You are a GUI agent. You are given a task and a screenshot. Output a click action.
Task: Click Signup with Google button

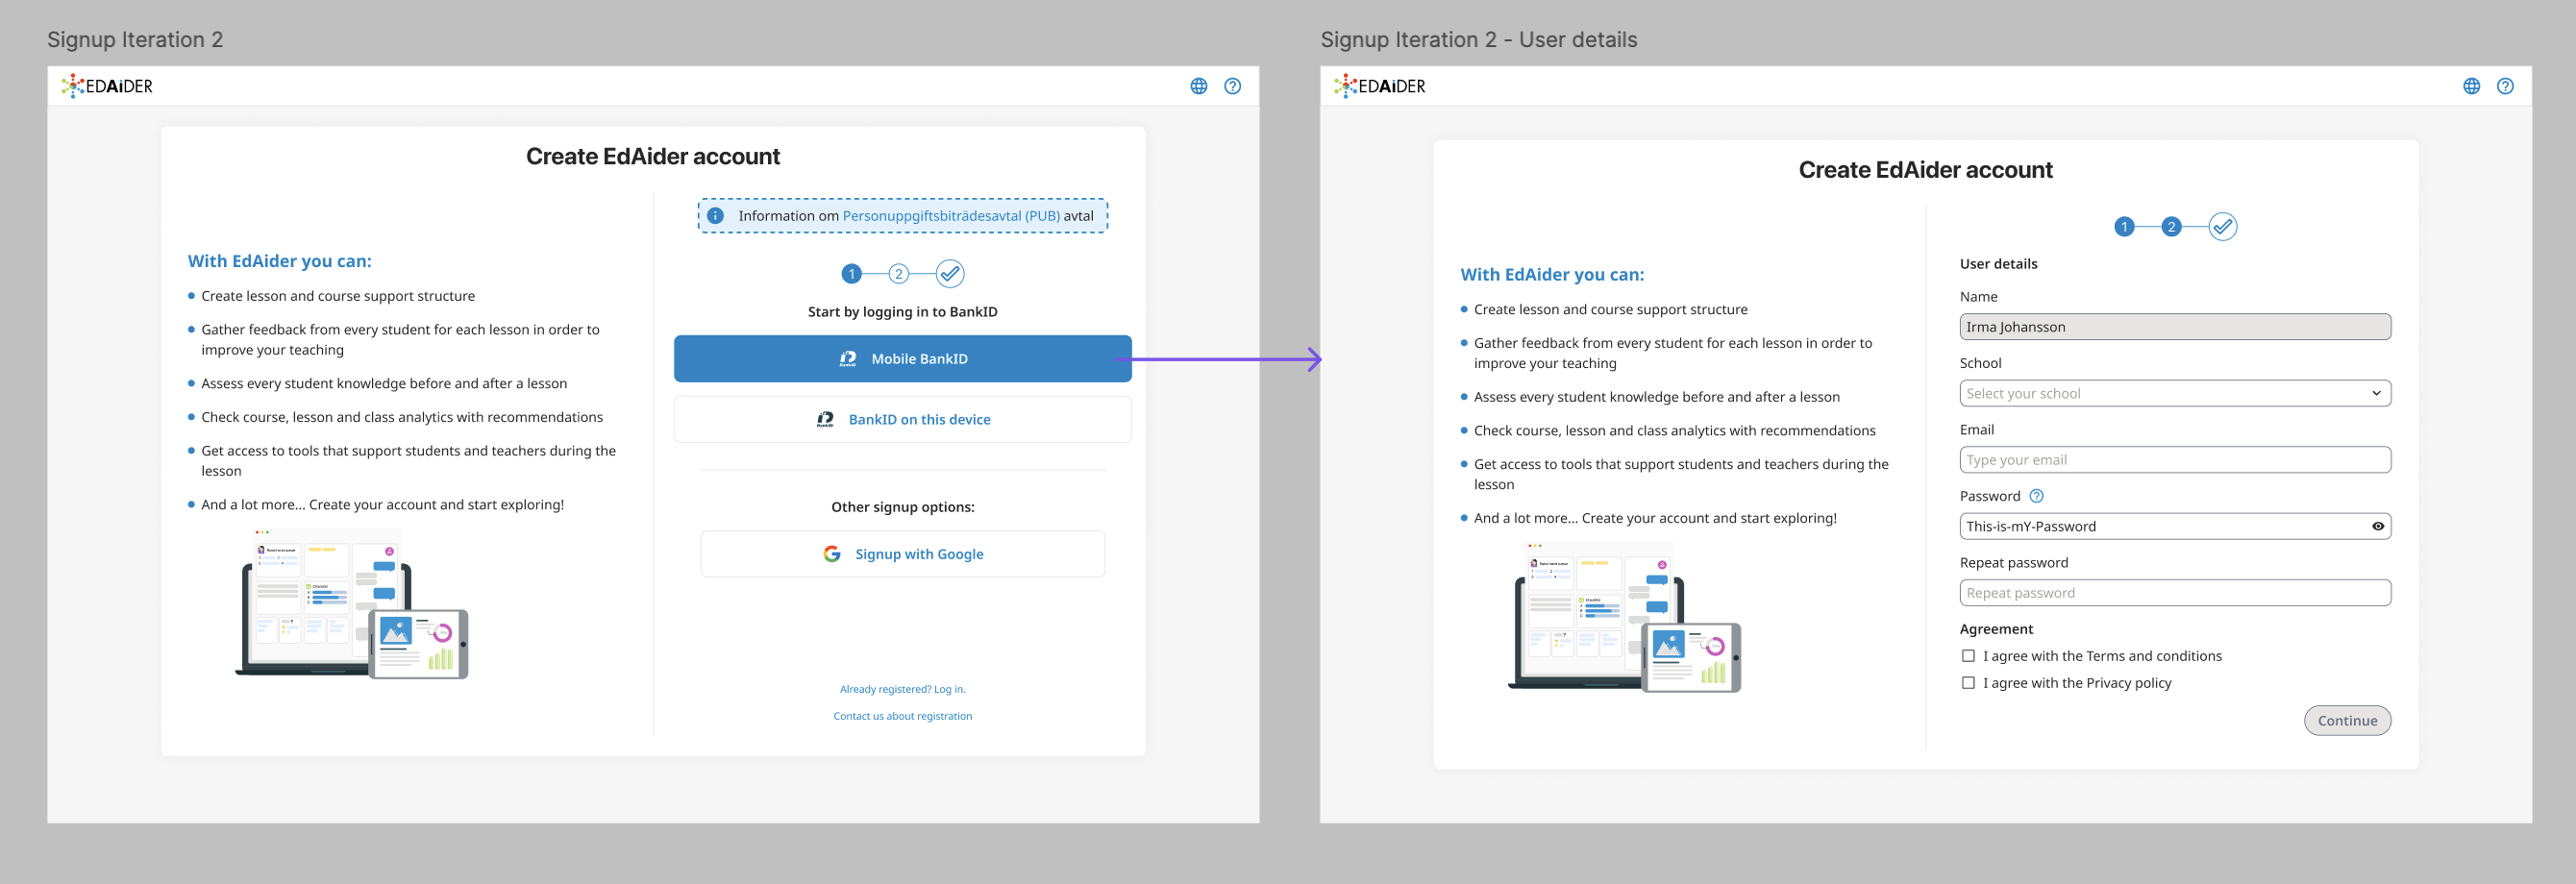pos(902,554)
